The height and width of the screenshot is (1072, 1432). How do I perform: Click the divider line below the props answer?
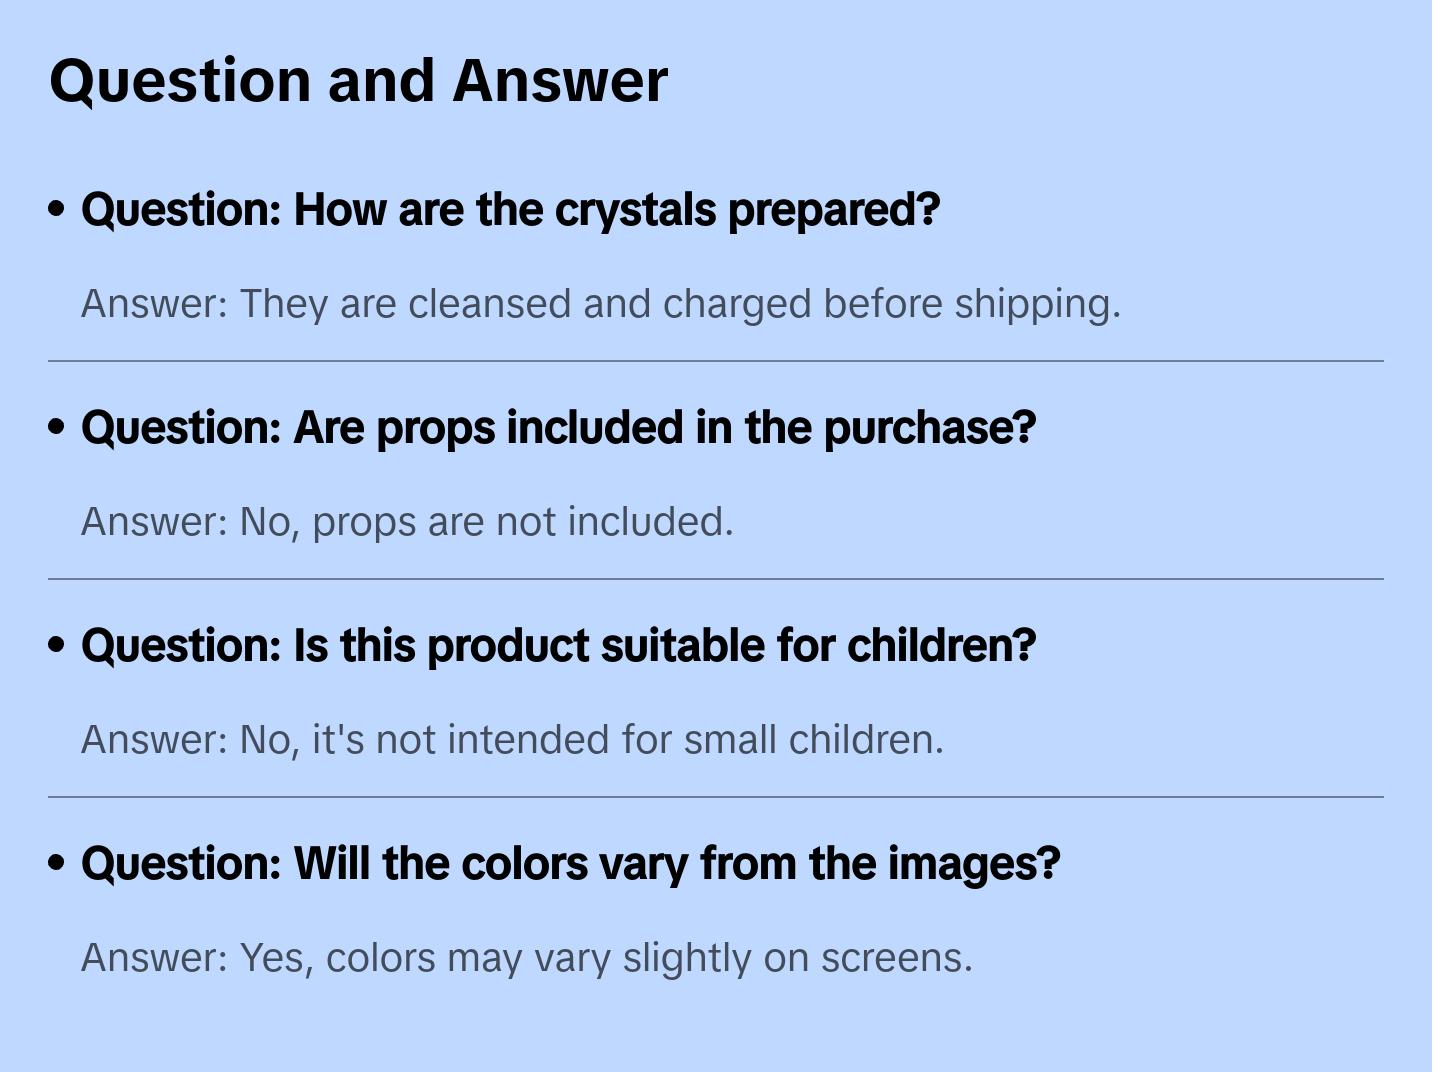click(716, 579)
